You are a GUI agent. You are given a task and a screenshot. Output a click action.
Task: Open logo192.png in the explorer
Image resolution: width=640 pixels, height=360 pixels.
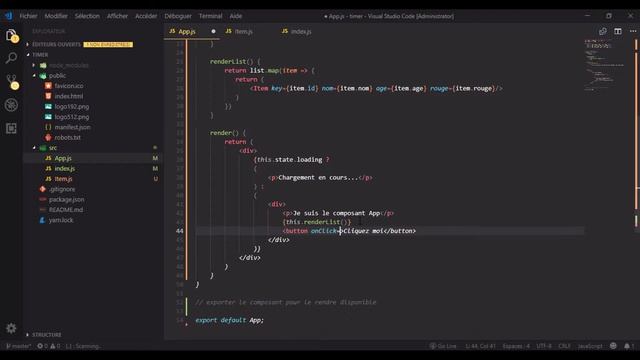click(72, 107)
